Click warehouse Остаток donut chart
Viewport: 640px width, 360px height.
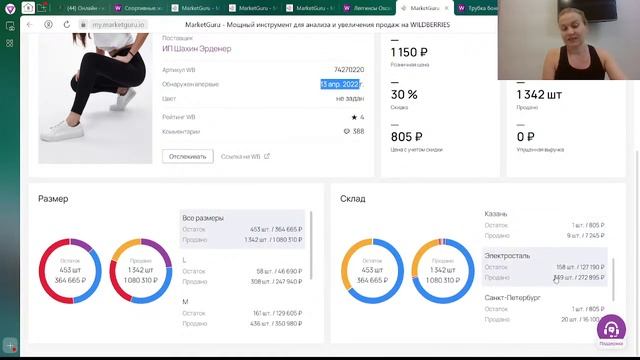tap(372, 271)
